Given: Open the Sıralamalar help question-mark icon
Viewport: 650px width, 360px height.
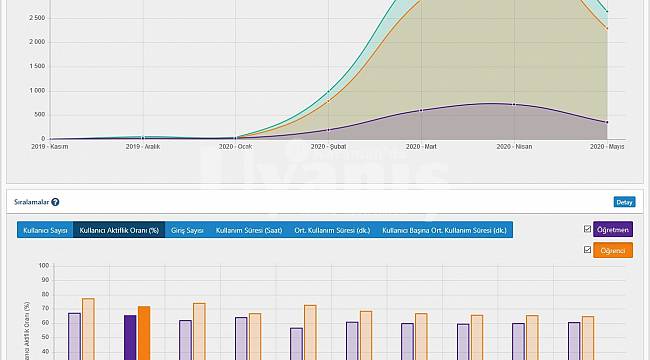Looking at the screenshot, I should pyautogui.click(x=55, y=202).
